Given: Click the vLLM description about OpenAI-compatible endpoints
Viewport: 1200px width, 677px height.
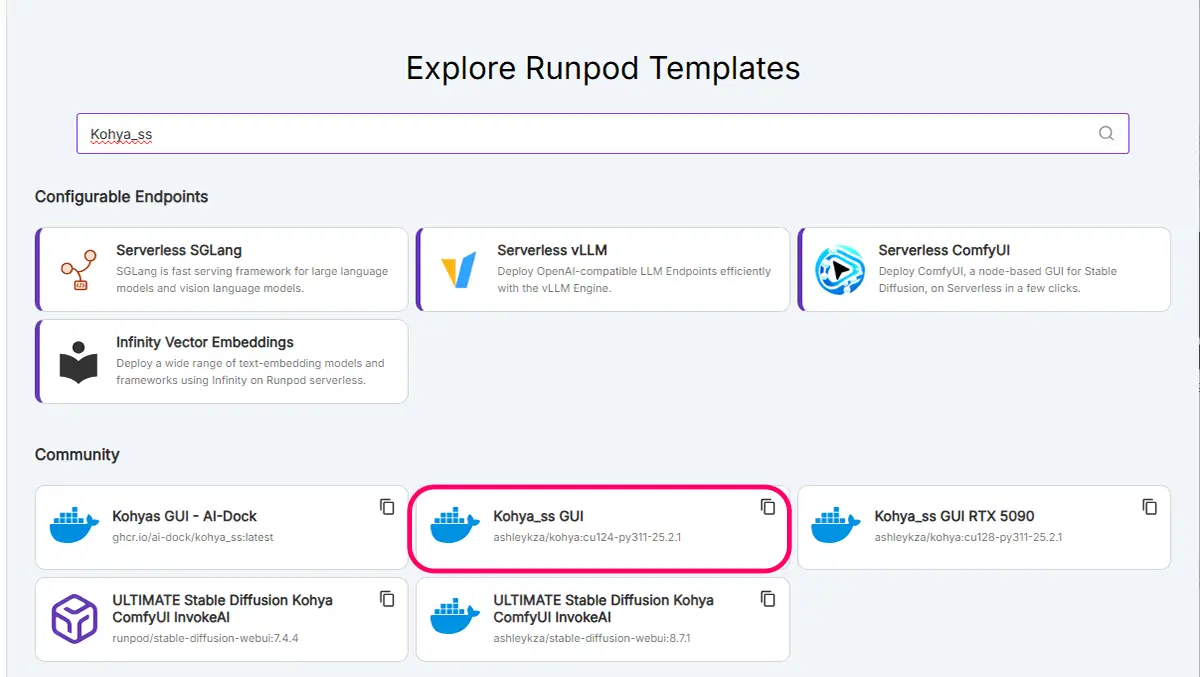Looking at the screenshot, I should pos(634,280).
